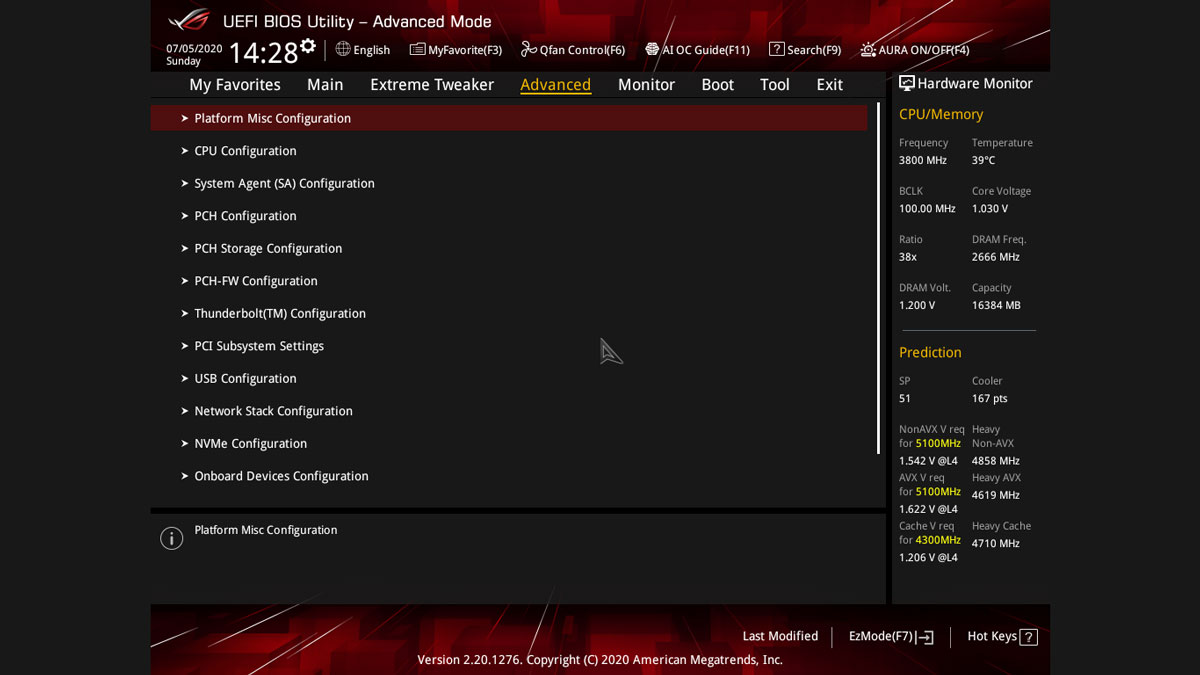Go to the Monitor tab

click(x=646, y=85)
